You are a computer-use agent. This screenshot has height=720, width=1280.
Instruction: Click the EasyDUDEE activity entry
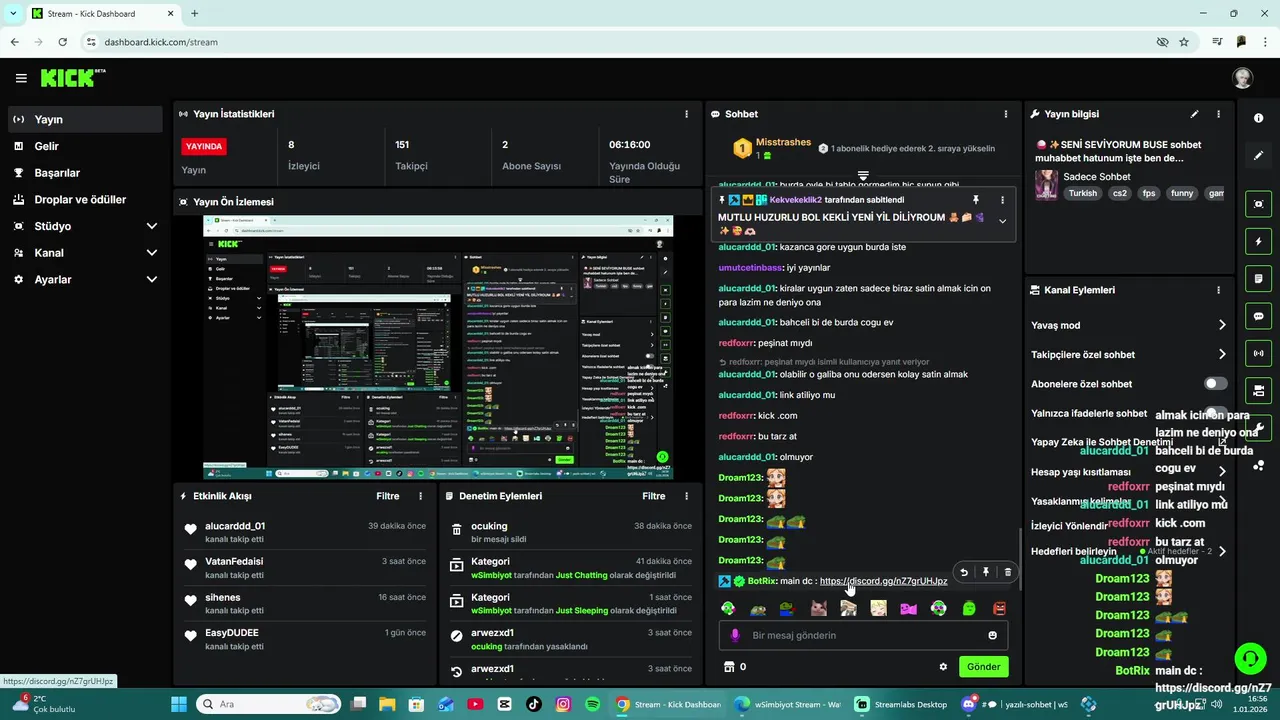[305, 639]
